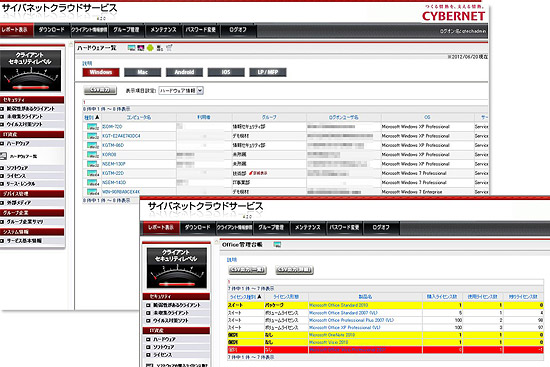
Task: Click the iOS device icon in hardware header
Action: [x=160, y=48]
